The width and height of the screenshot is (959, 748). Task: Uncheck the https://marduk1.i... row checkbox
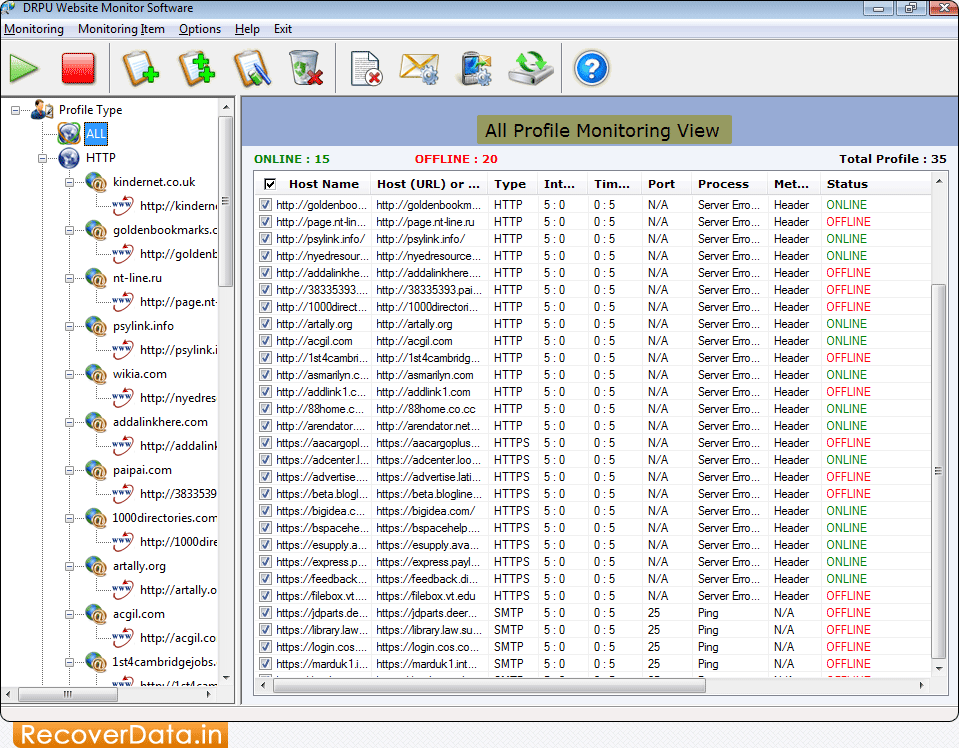coord(265,664)
